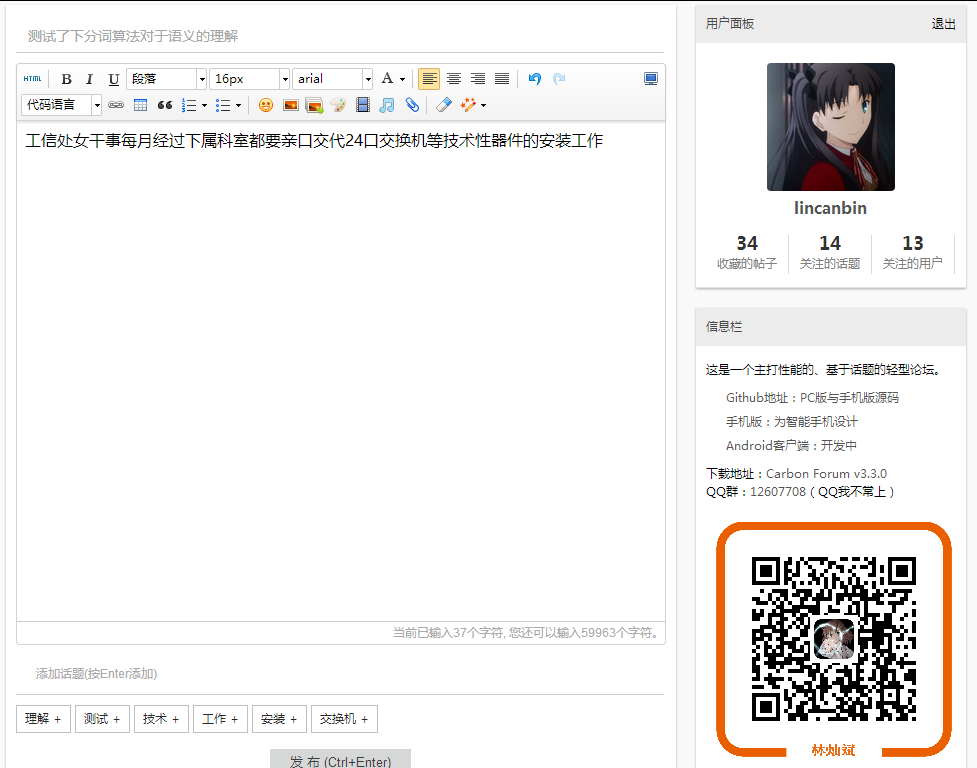Image resolution: width=977 pixels, height=768 pixels.
Task: Expand ordered list style options arrow
Action: [204, 105]
